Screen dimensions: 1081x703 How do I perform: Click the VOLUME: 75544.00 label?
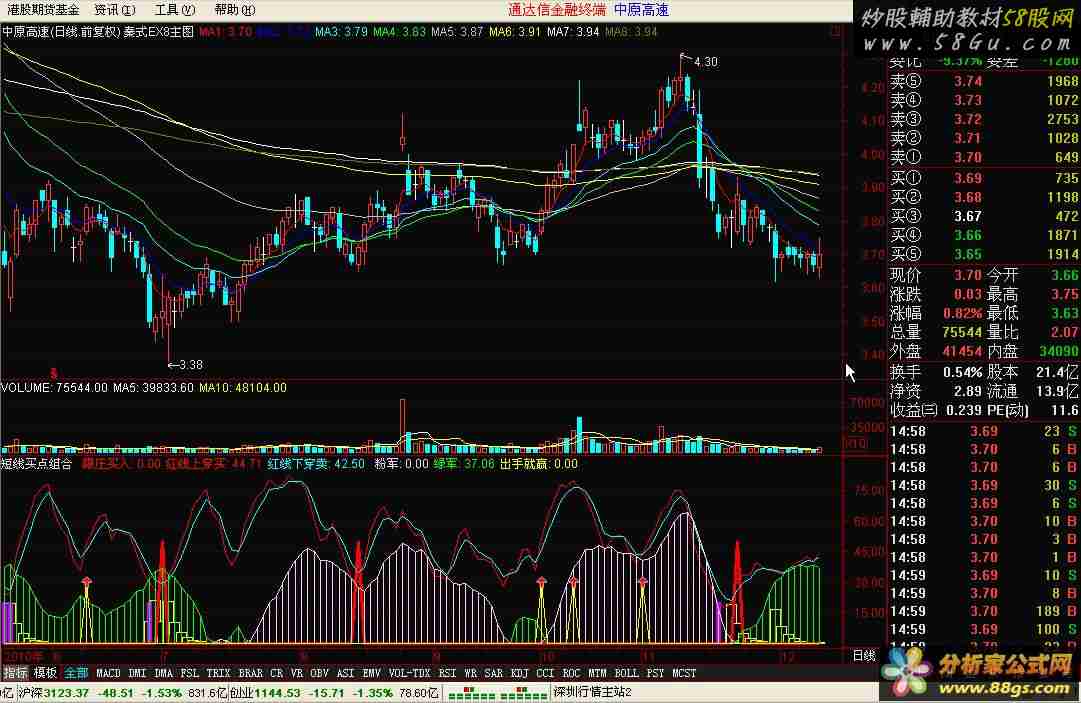[x=54, y=388]
